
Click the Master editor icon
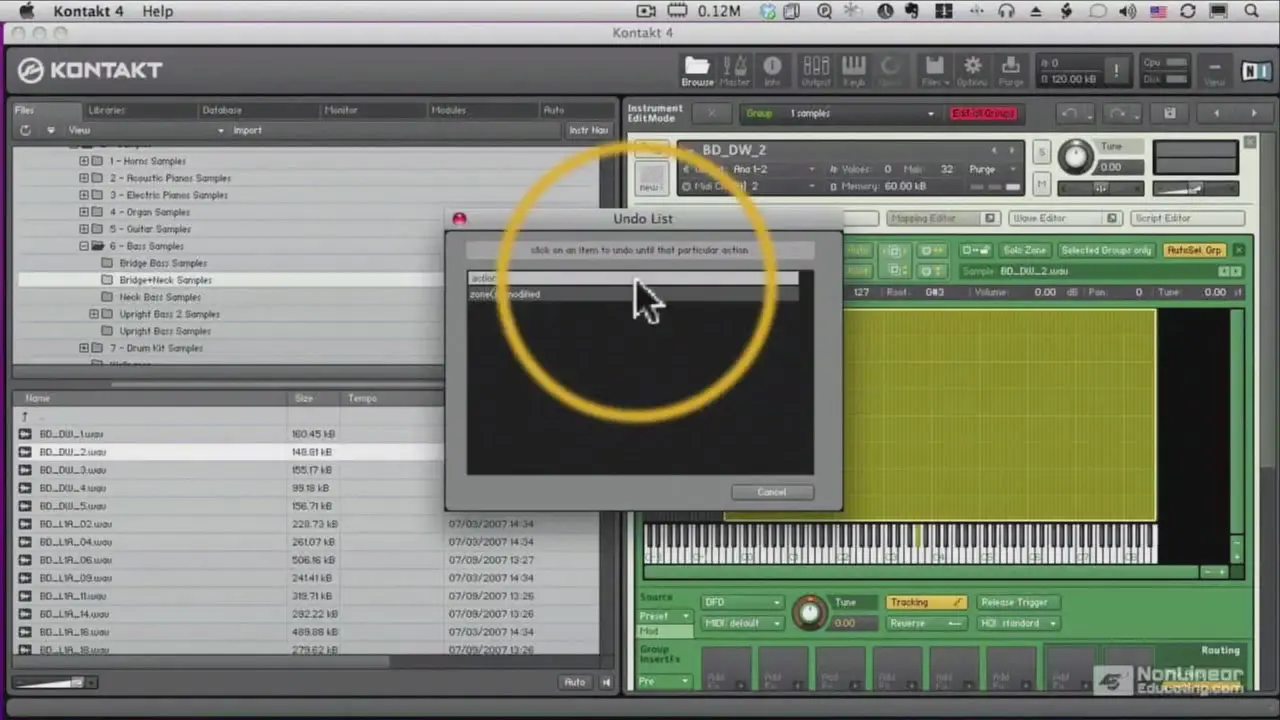(735, 70)
